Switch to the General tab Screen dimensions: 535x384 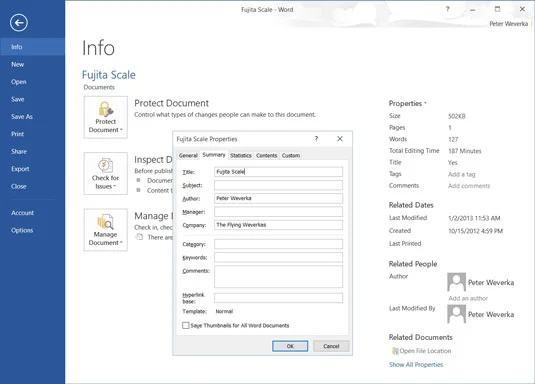click(188, 155)
